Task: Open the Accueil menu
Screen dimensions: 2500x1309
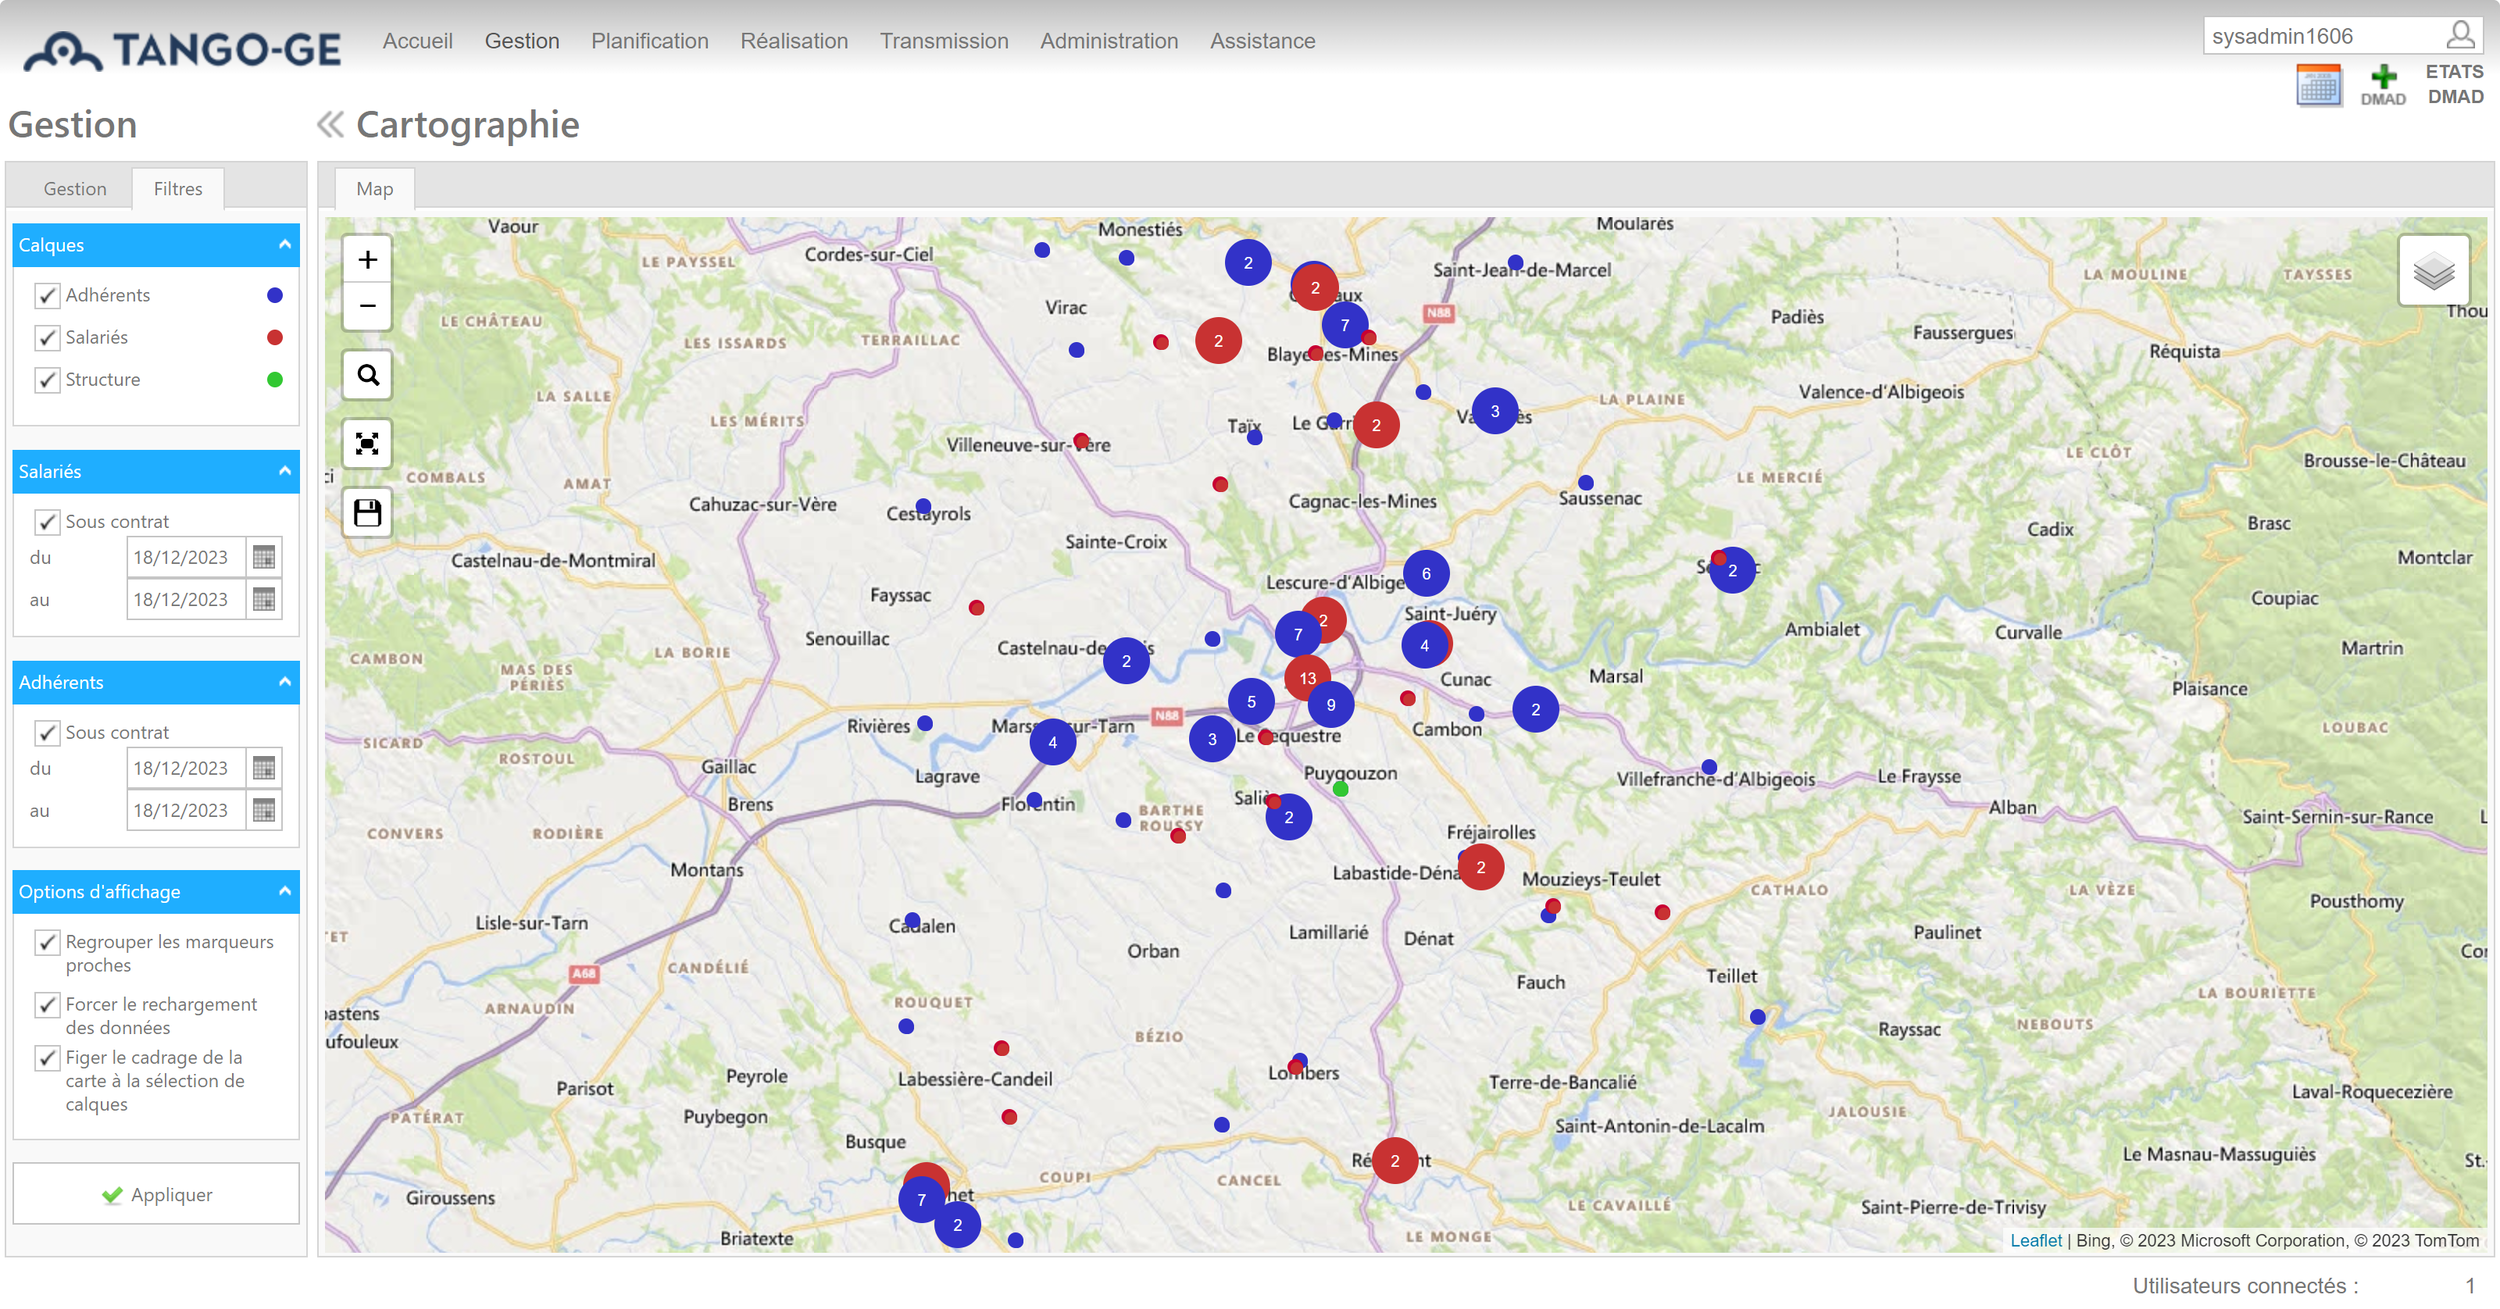Action: pyautogui.click(x=417, y=41)
